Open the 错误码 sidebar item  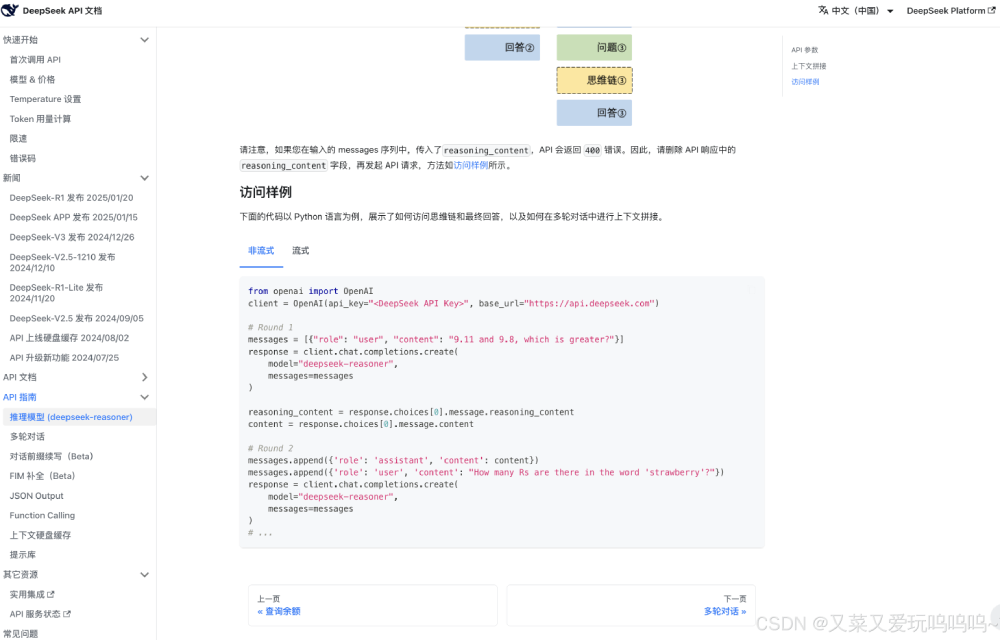23,158
